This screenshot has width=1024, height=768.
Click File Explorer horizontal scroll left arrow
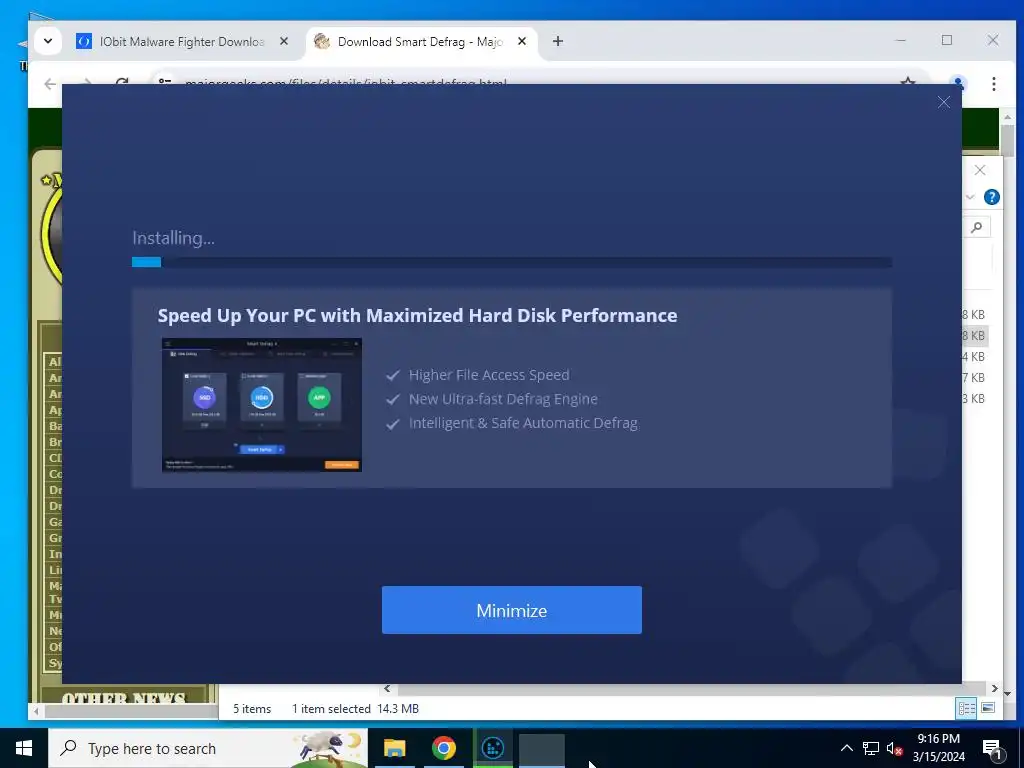387,688
